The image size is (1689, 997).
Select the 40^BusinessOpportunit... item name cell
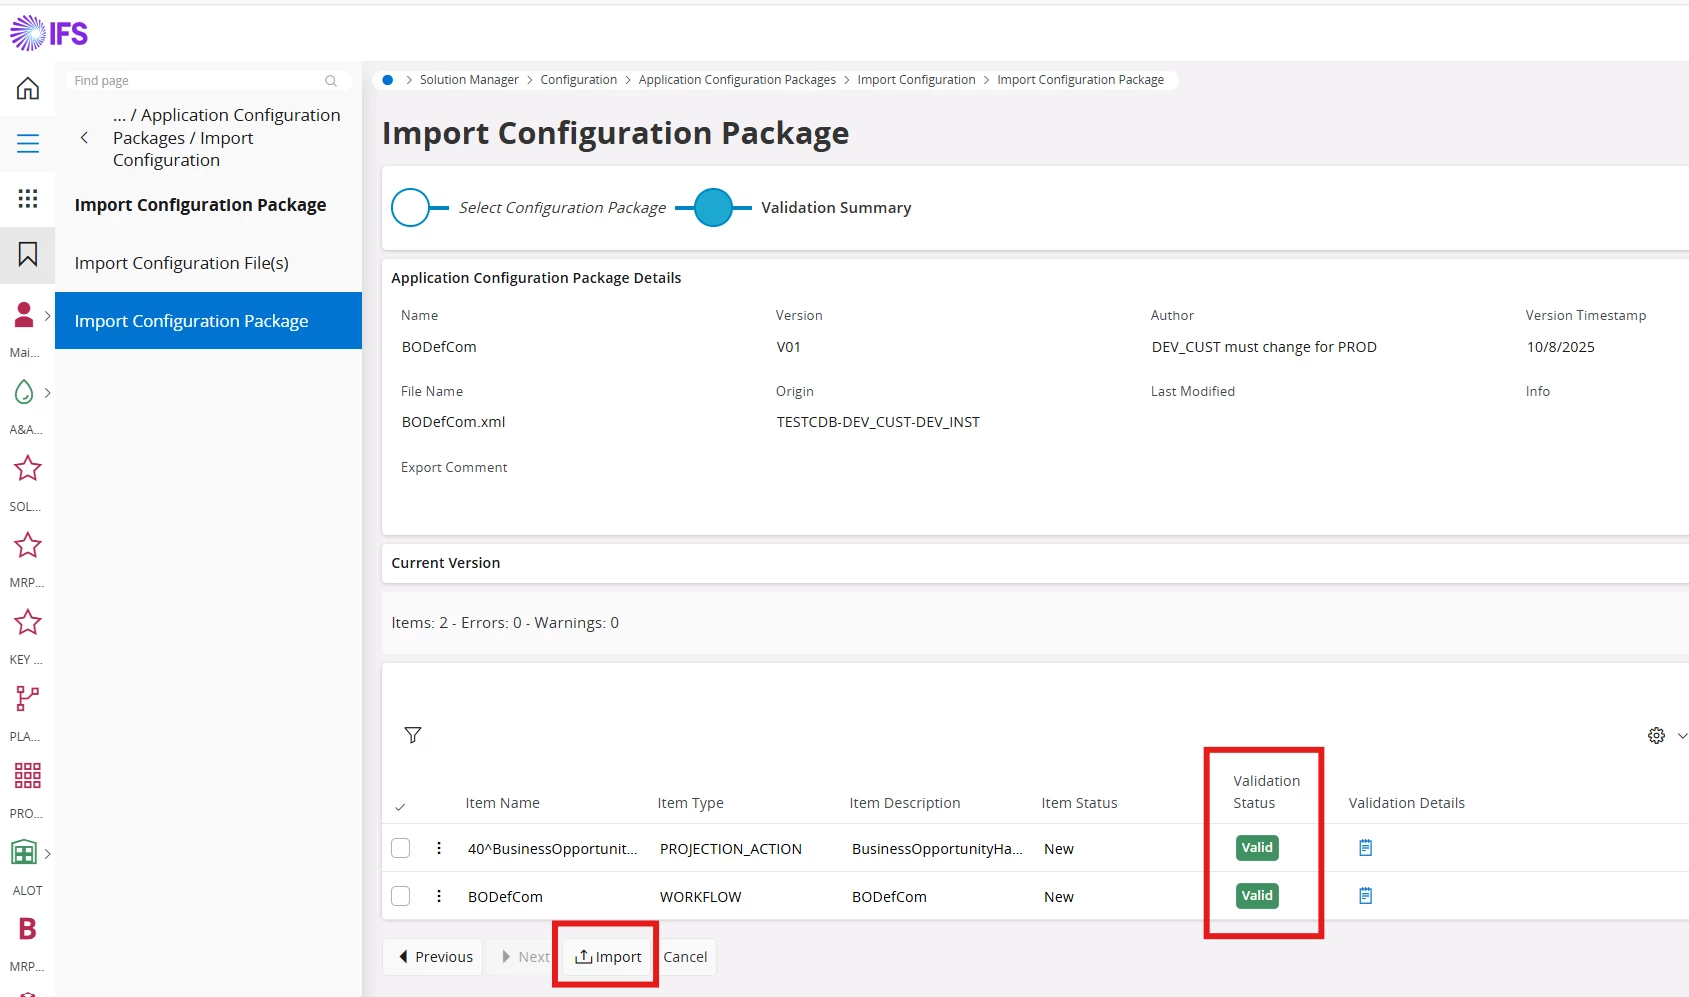tap(552, 849)
